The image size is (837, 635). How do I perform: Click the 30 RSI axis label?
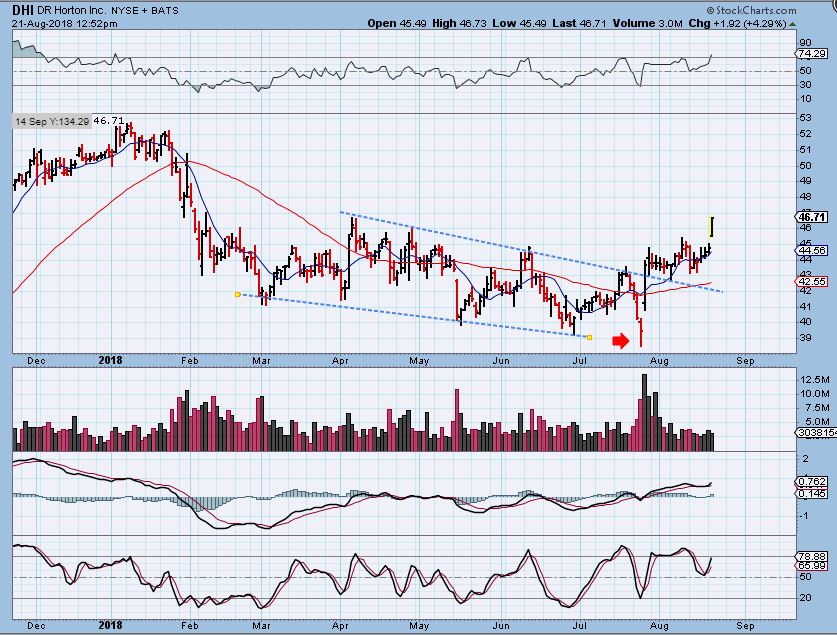[806, 85]
